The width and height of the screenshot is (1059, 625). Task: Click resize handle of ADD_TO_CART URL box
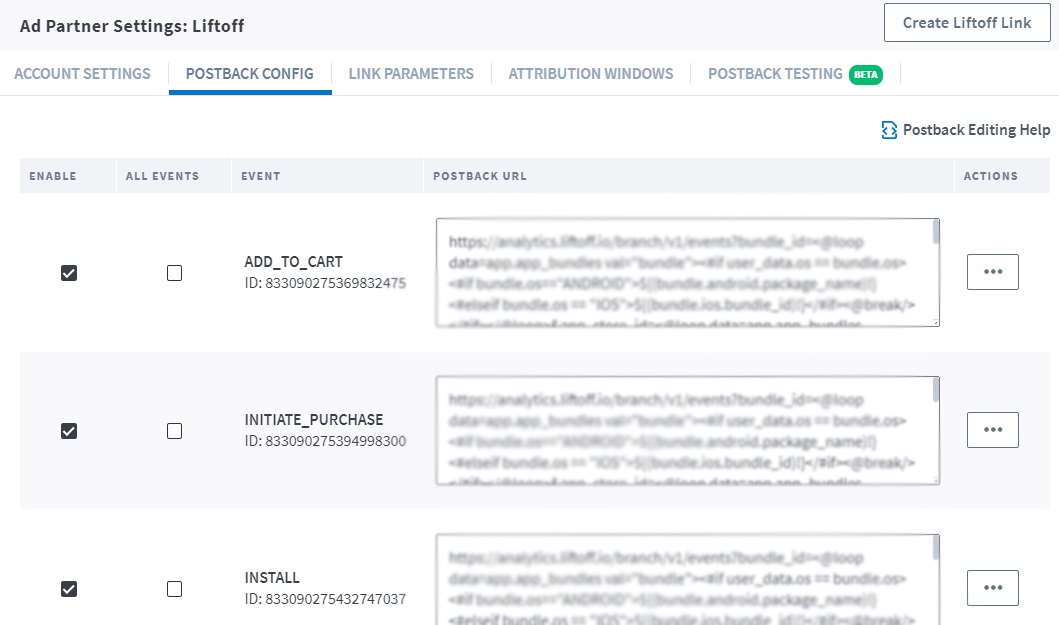coord(935,322)
